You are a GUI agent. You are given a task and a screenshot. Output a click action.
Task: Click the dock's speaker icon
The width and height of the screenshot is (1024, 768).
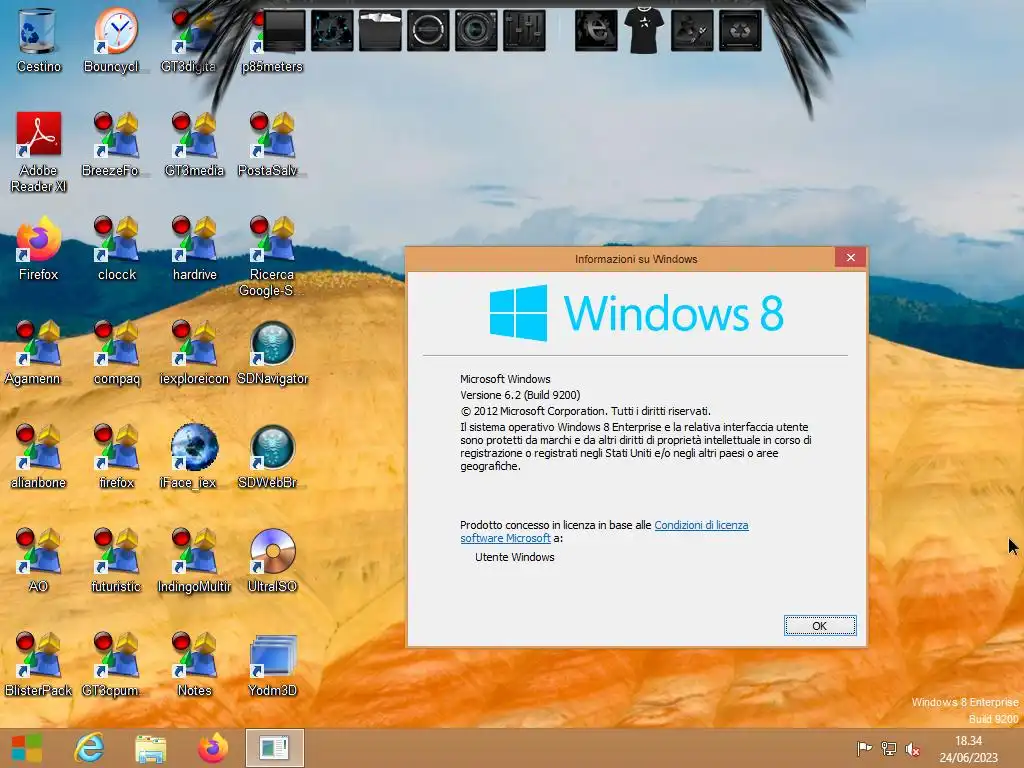click(476, 30)
